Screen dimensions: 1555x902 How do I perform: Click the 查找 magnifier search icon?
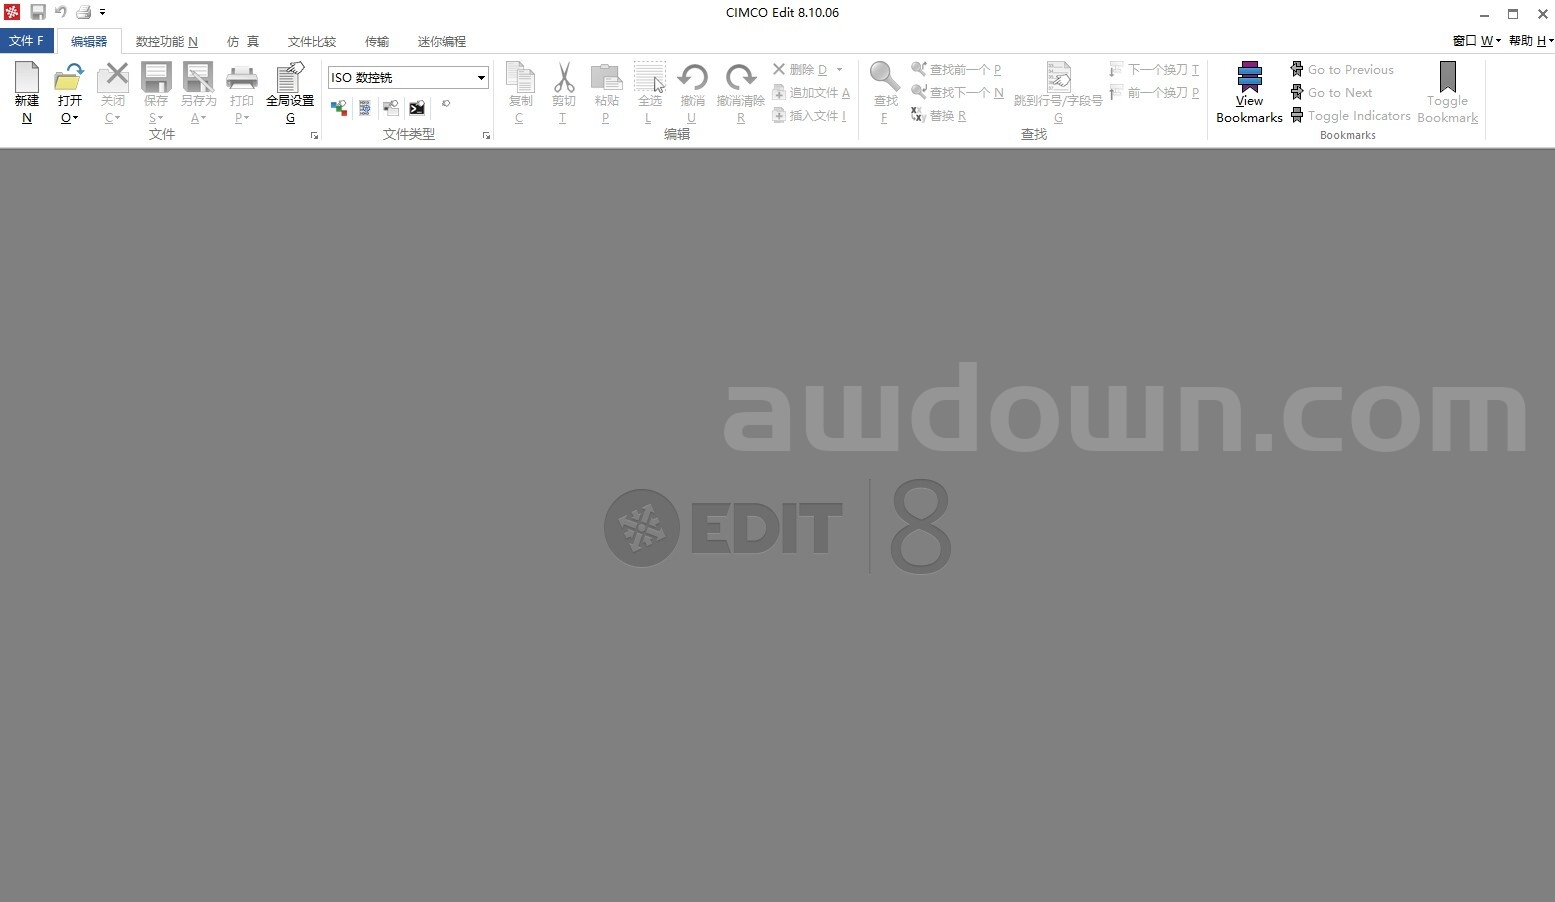point(885,78)
